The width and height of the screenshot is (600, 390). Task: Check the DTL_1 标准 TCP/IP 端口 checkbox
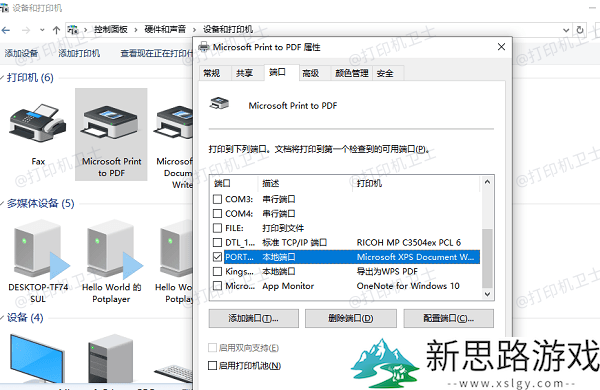(217, 243)
